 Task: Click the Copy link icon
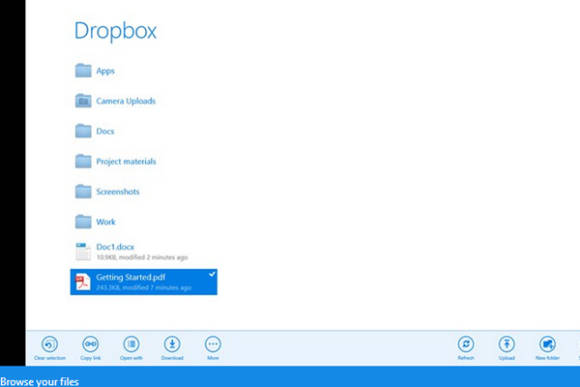click(91, 344)
